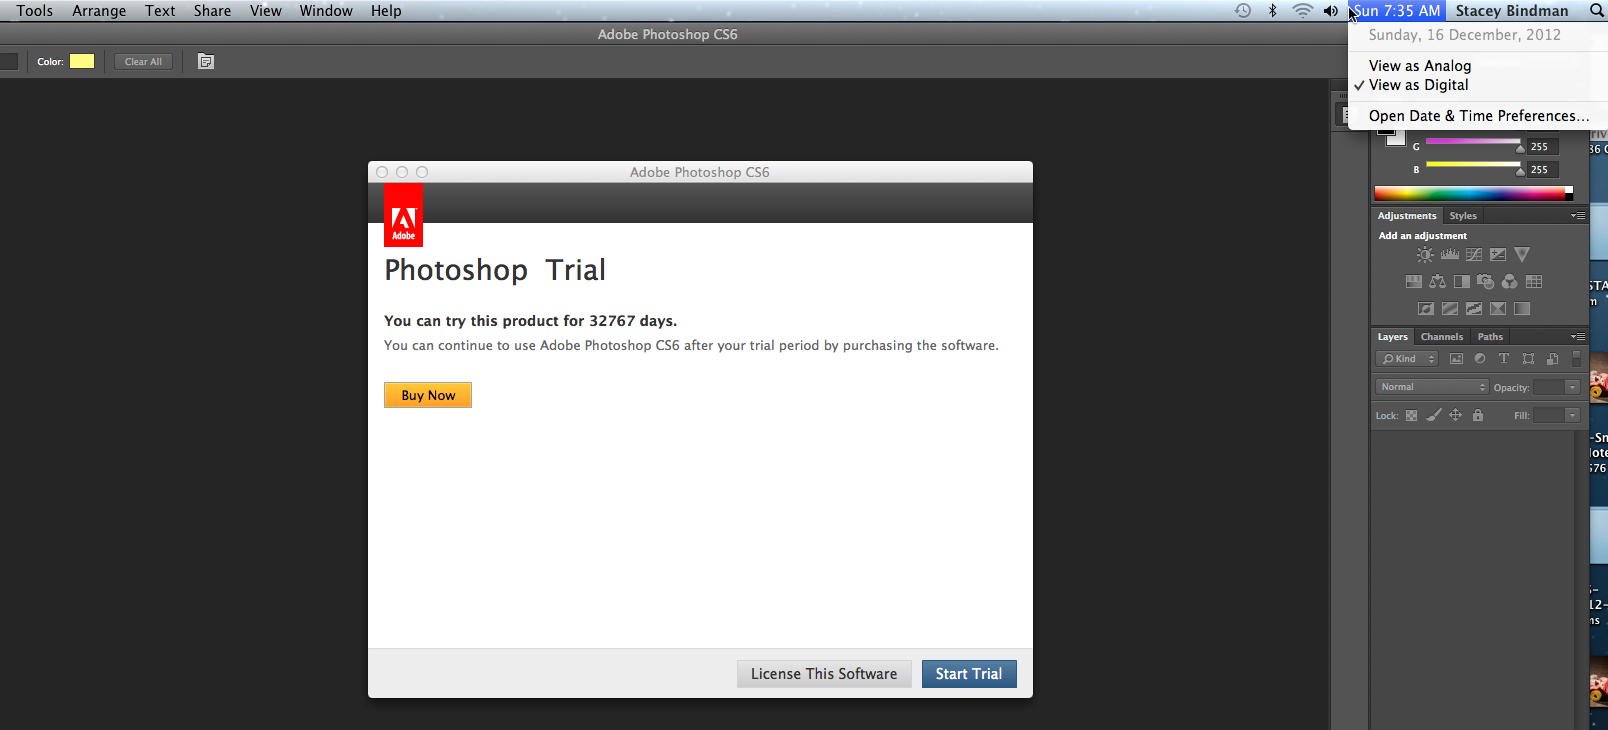
Task: Lock layer position
Action: click(x=1456, y=415)
